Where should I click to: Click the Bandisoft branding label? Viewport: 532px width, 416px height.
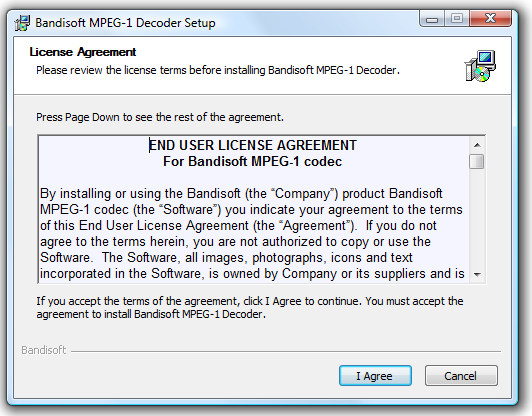(44, 350)
